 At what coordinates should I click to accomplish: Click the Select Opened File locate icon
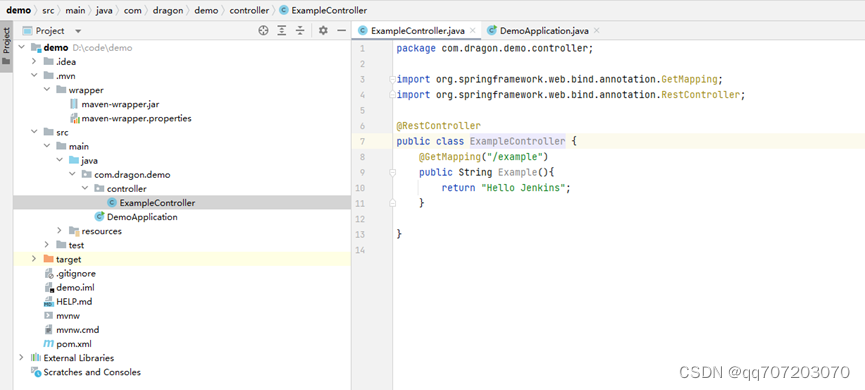[x=264, y=31]
